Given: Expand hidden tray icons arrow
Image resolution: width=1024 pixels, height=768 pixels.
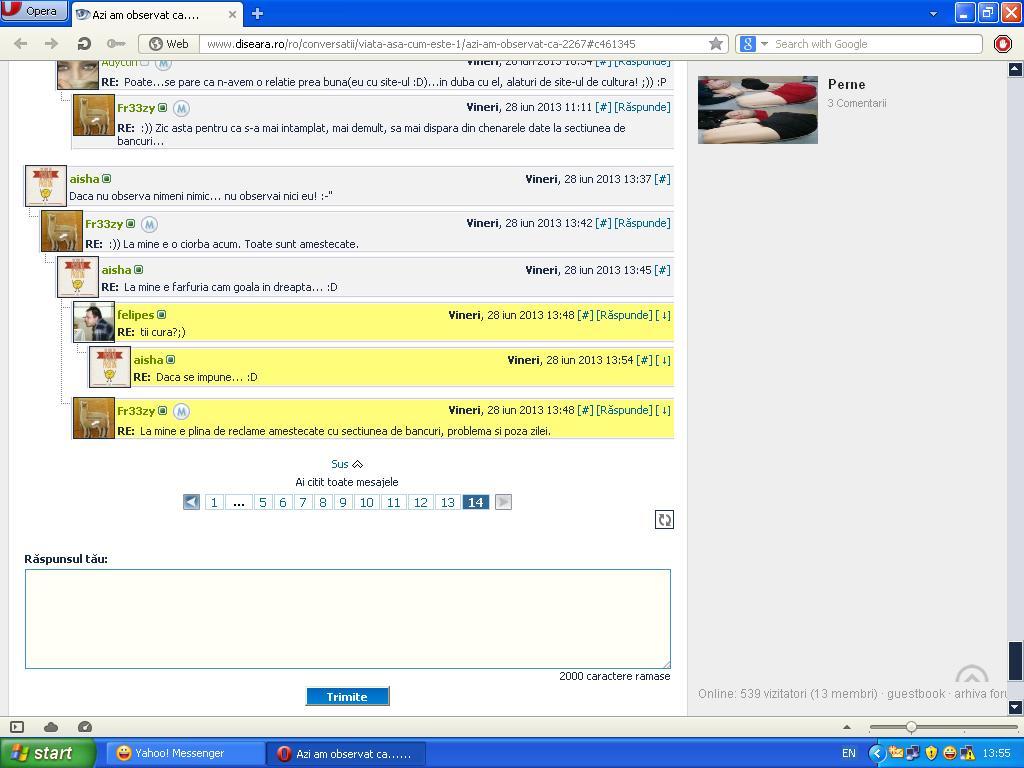Looking at the screenshot, I should pyautogui.click(x=877, y=753).
